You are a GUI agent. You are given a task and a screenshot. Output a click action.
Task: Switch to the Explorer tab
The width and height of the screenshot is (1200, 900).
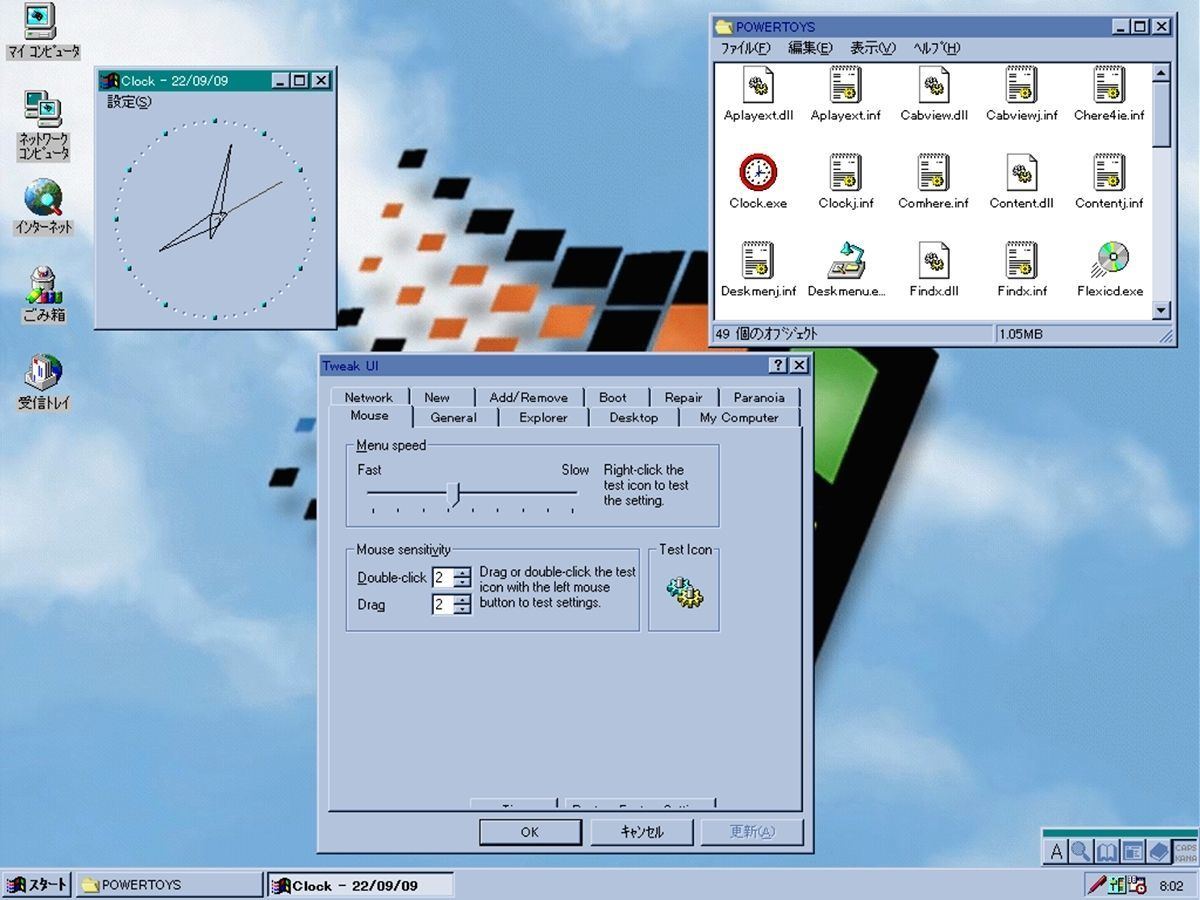(543, 418)
